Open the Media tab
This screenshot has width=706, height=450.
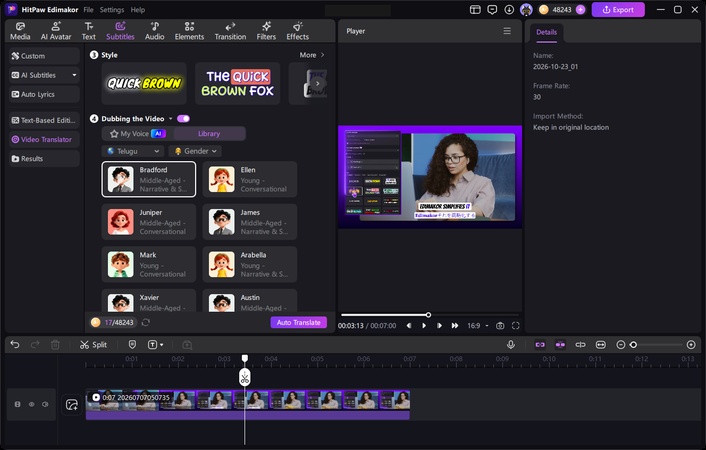(20, 31)
